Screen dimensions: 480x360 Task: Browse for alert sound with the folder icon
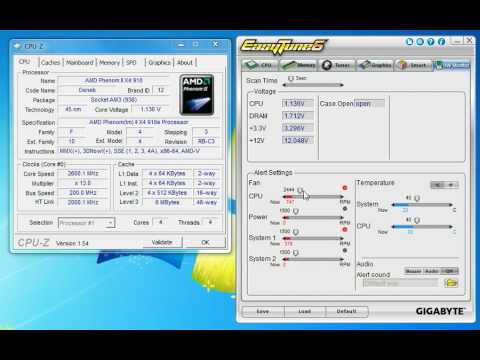pyautogui.click(x=451, y=283)
